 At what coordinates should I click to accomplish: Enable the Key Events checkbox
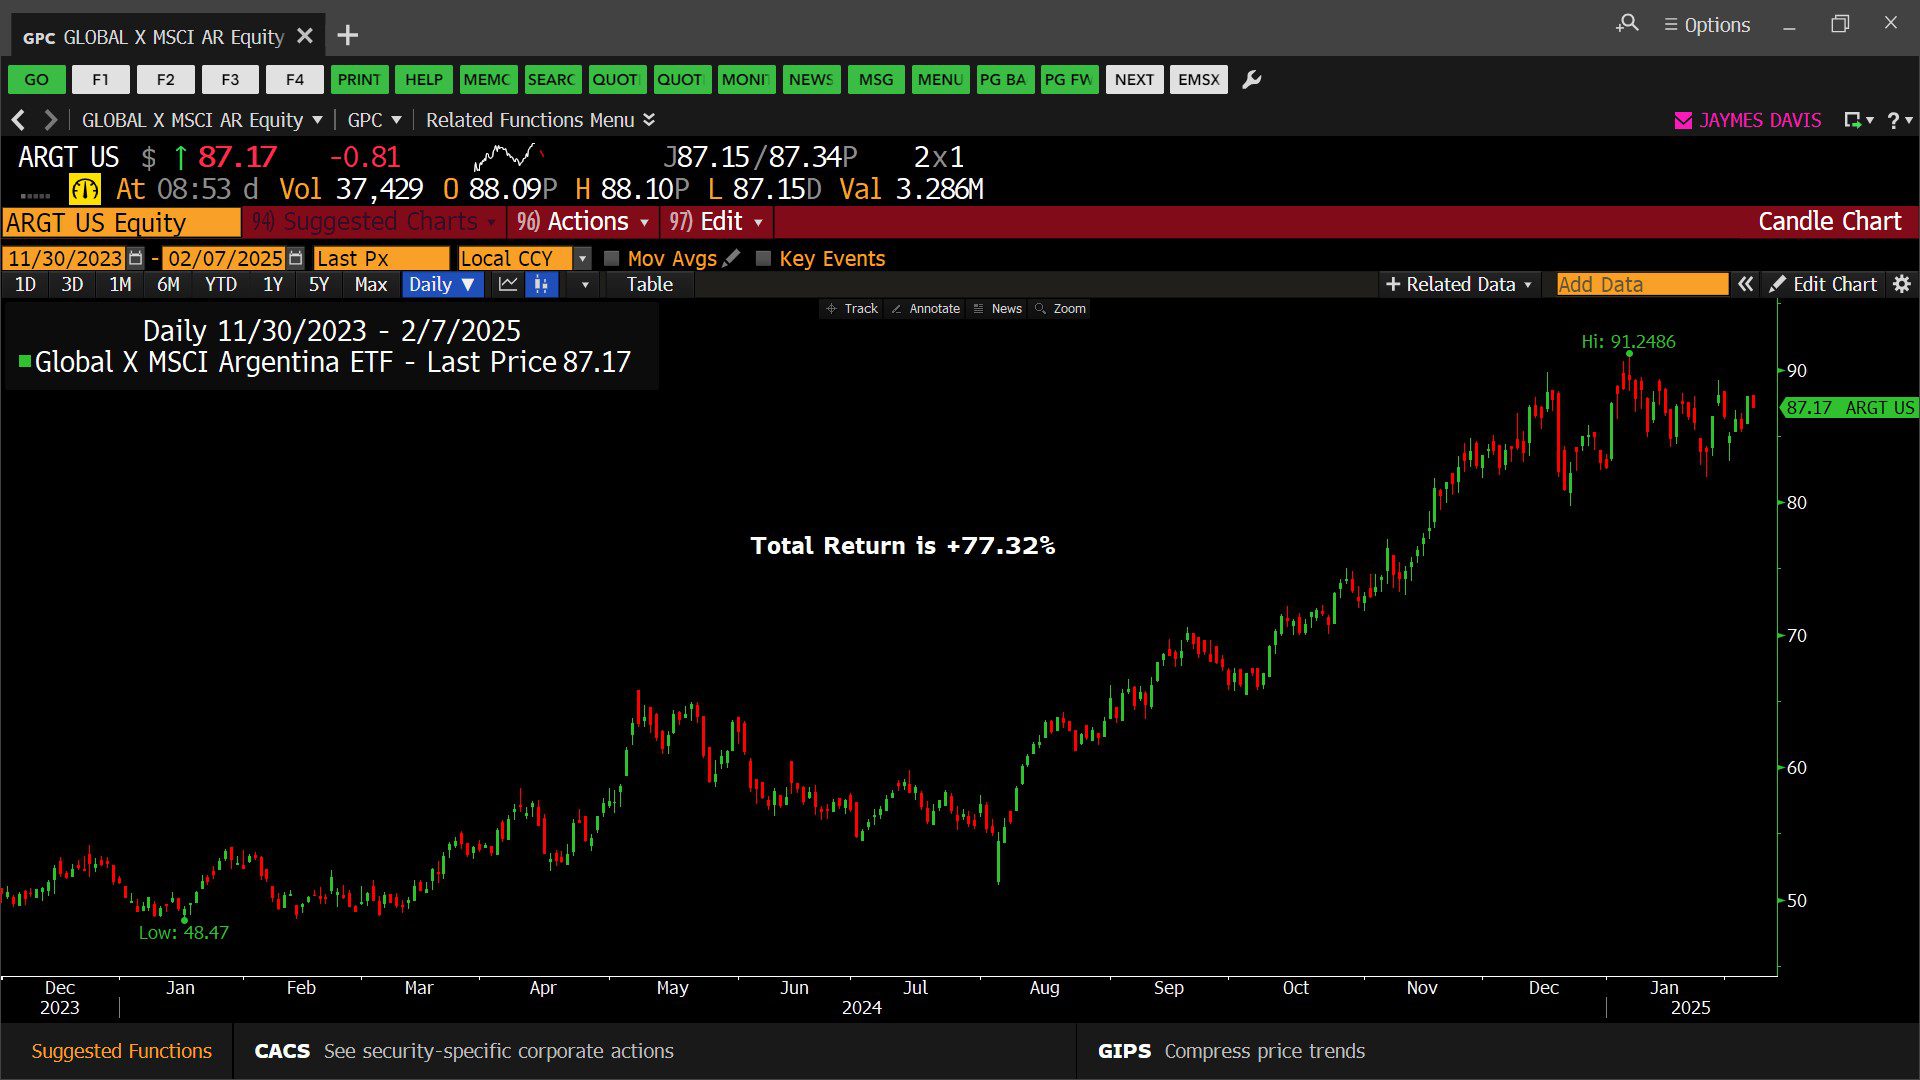coord(764,258)
